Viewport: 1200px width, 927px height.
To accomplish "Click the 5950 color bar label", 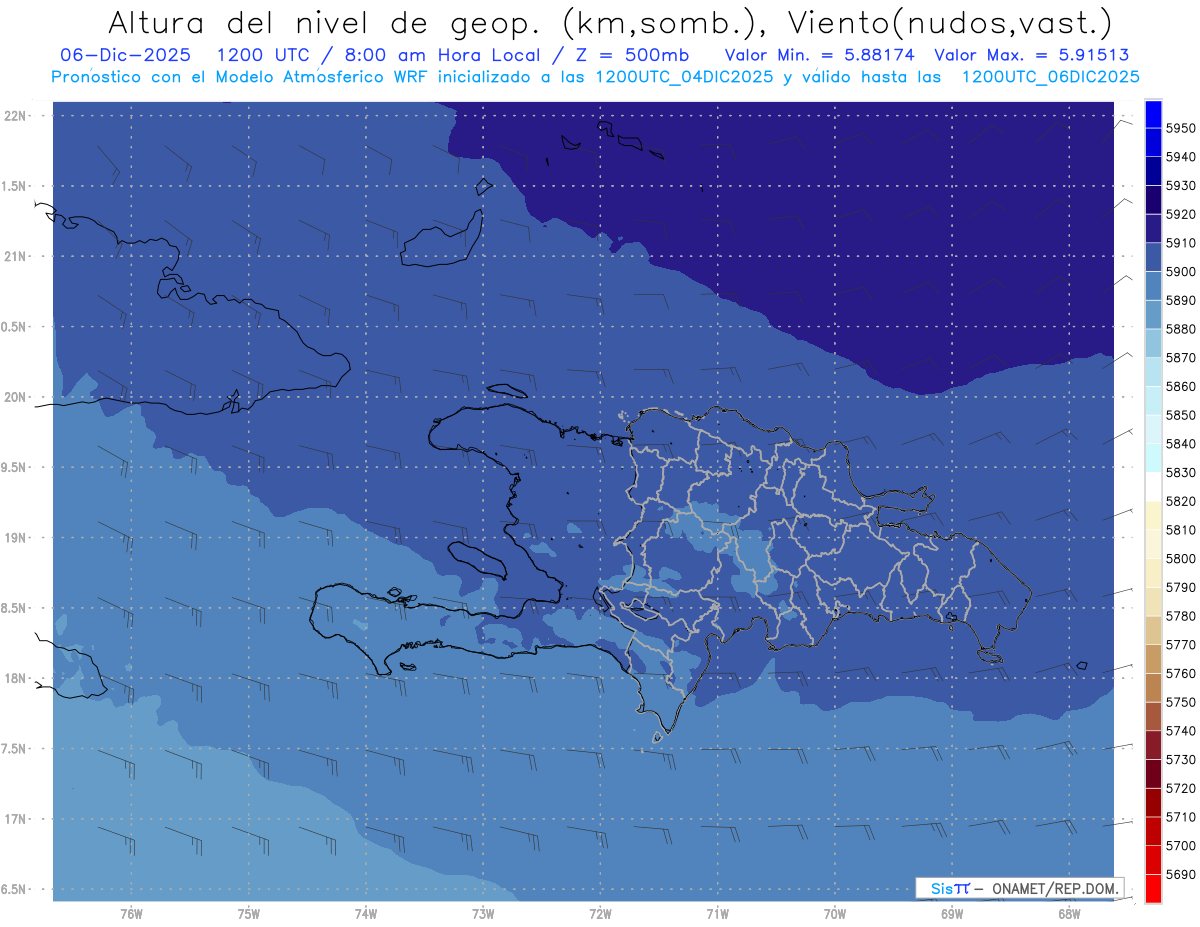I will [x=1182, y=128].
